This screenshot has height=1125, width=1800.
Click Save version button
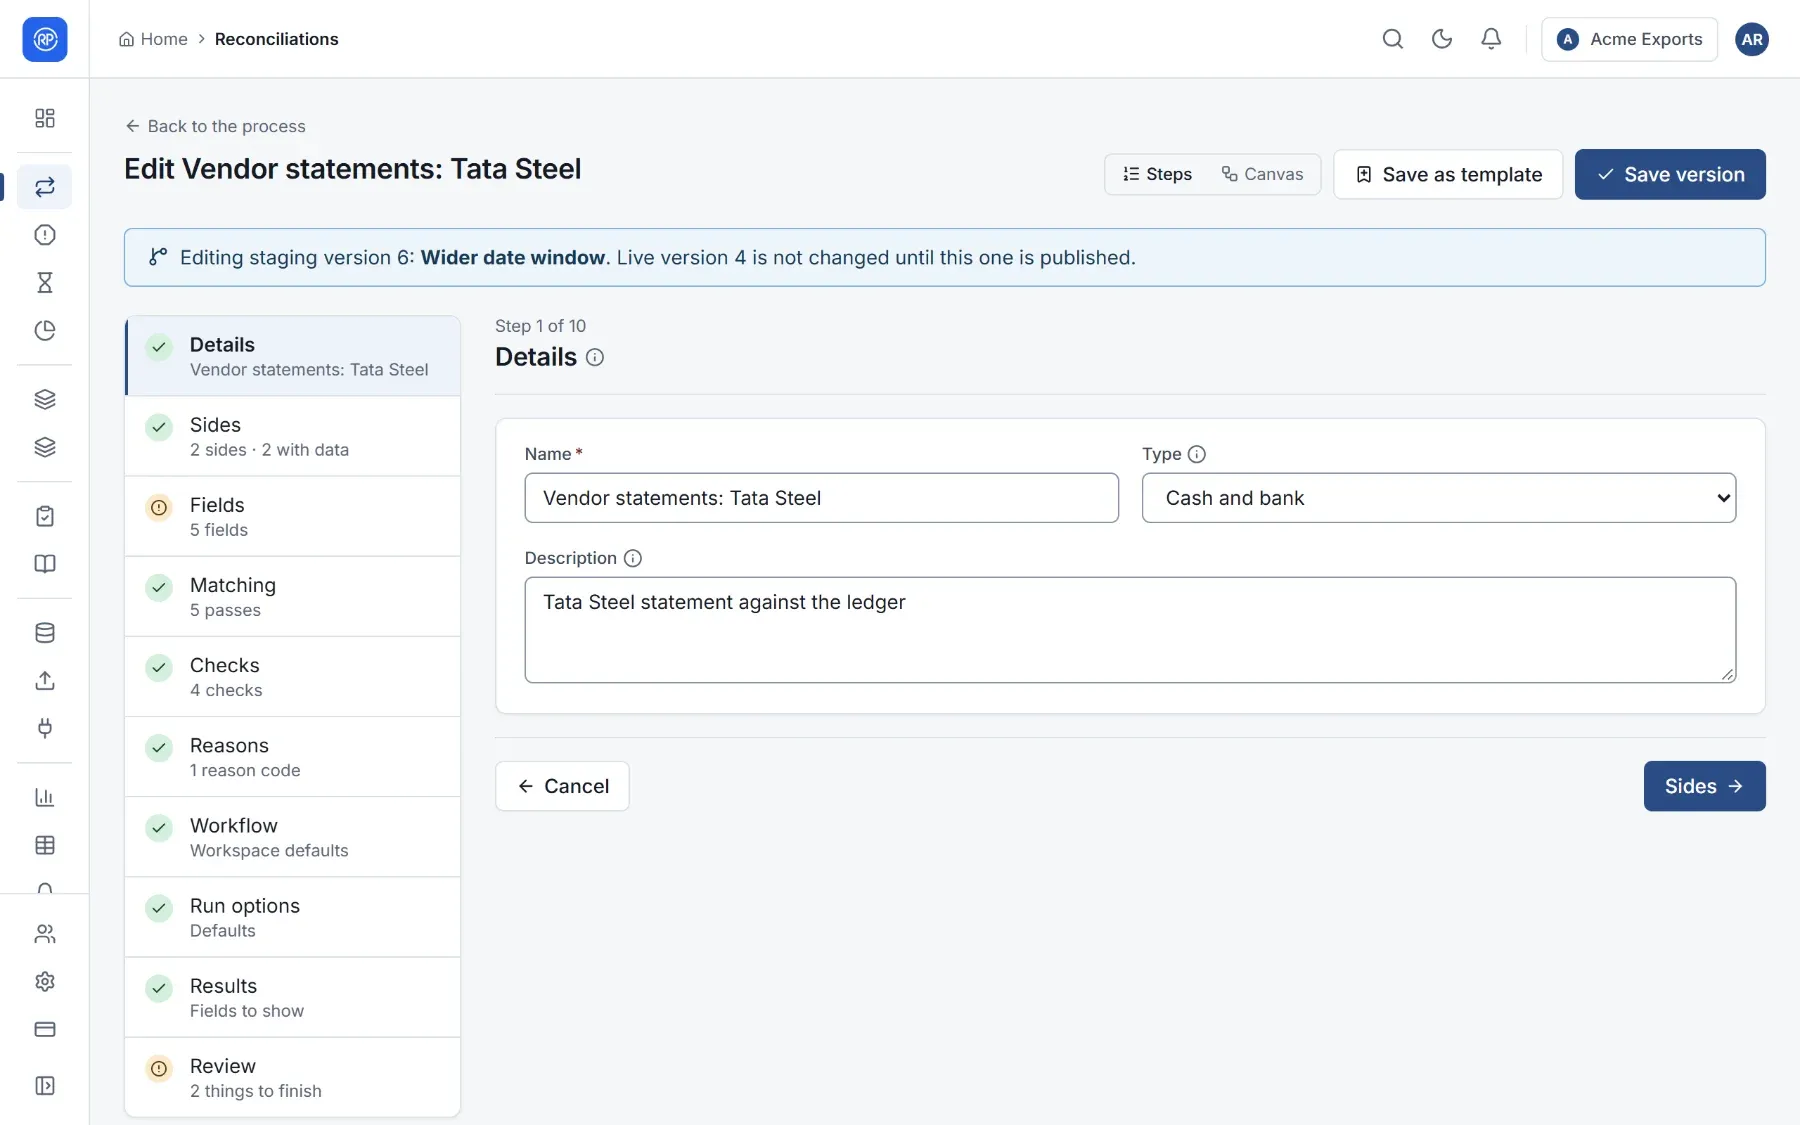[1670, 174]
